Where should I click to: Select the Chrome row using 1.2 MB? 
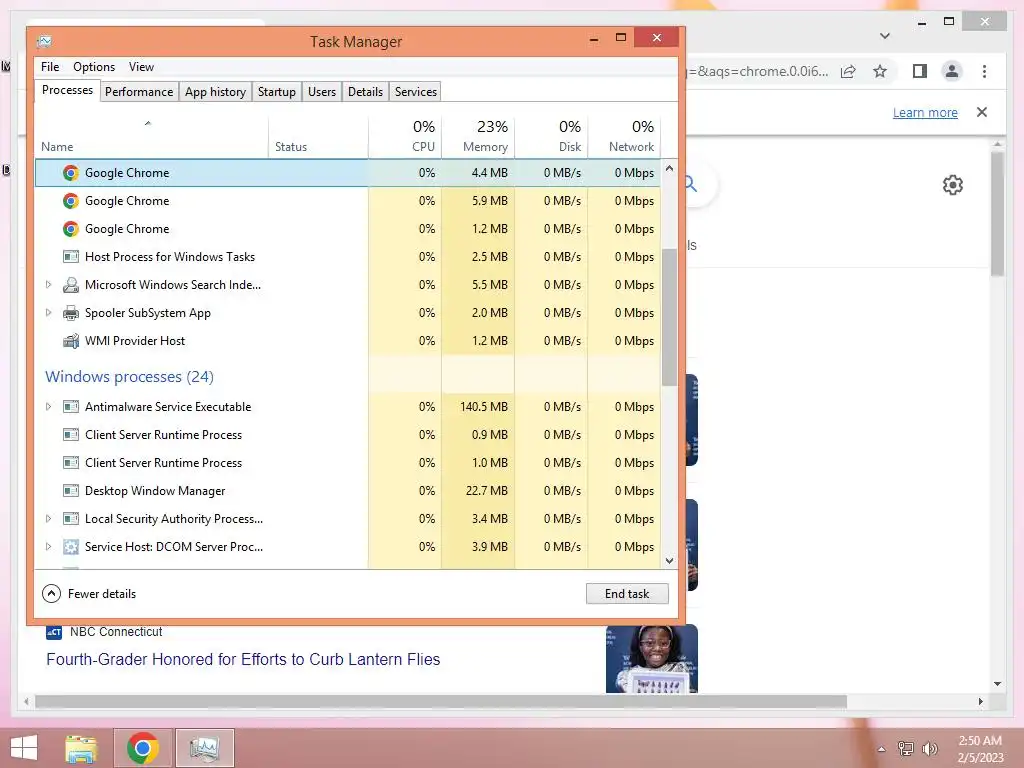[347, 229]
